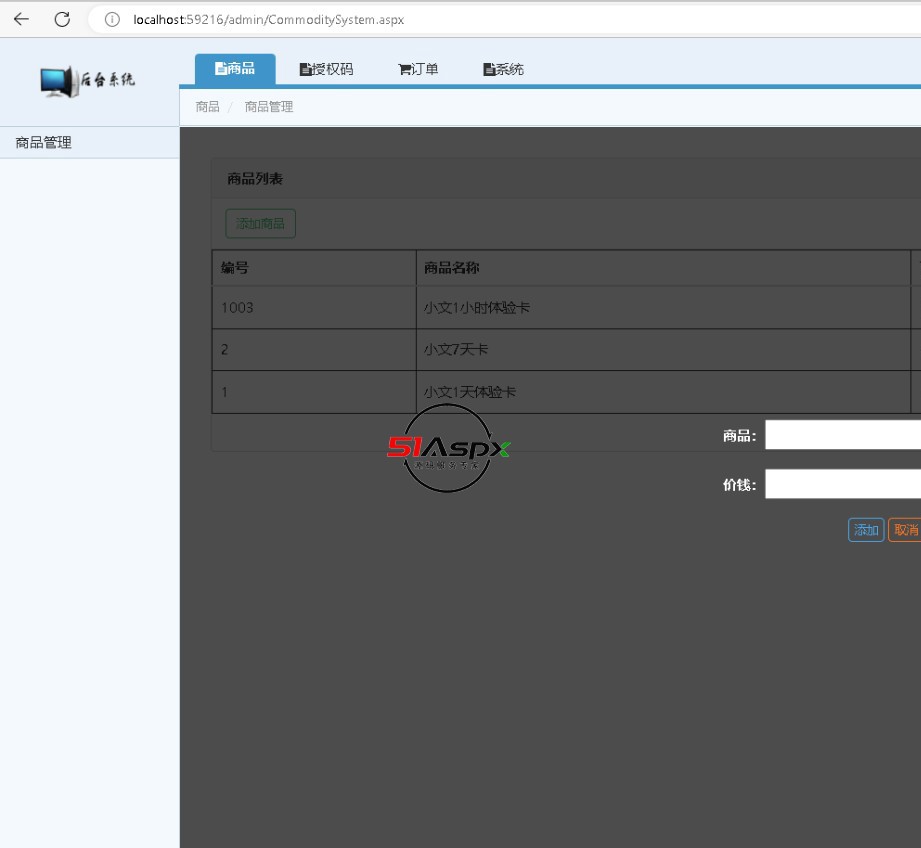Image resolution: width=921 pixels, height=848 pixels.
Task: Select 商品管理 in the sidebar
Action: pyautogui.click(x=89, y=143)
